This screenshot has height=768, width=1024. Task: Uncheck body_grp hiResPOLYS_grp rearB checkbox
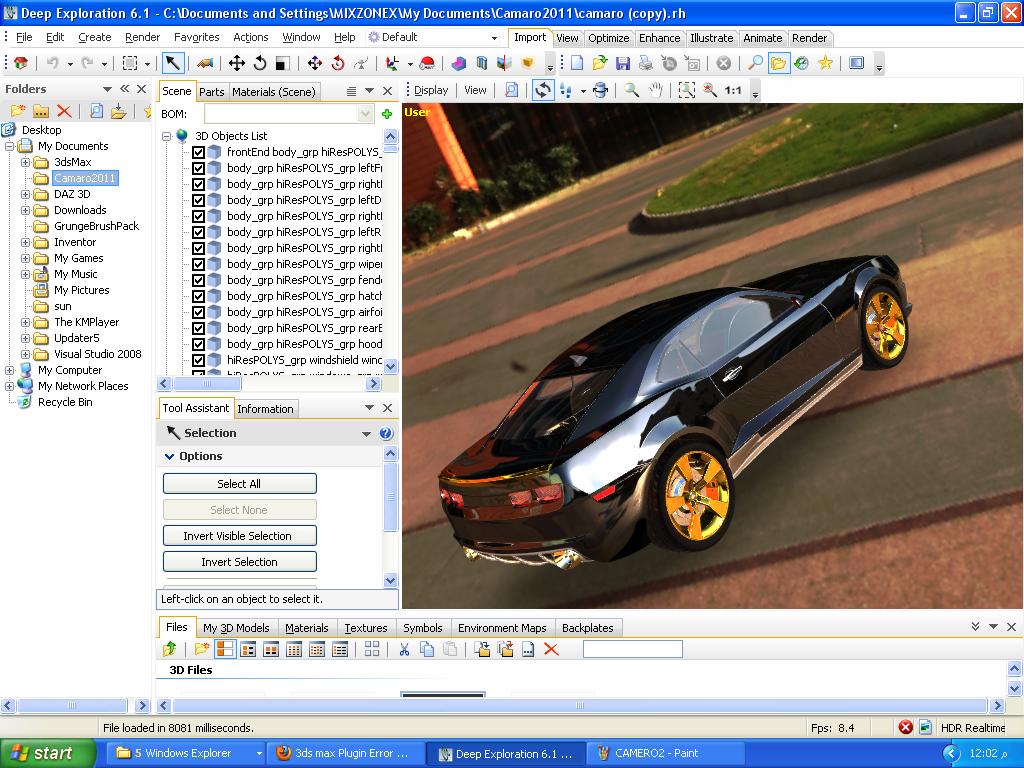[199, 328]
